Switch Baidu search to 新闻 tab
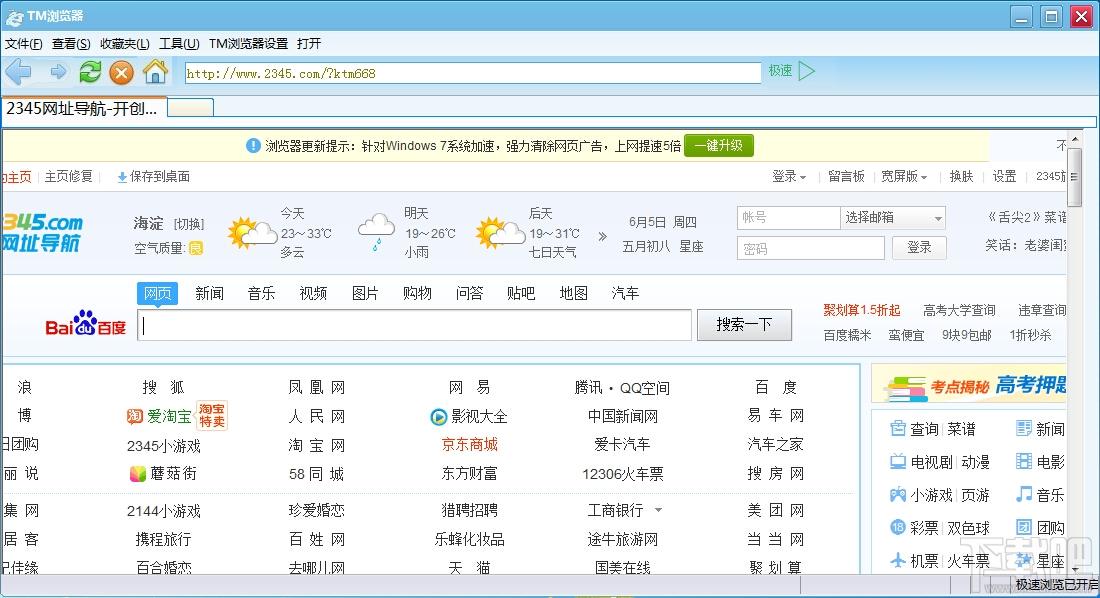The image size is (1100, 598). 209,293
